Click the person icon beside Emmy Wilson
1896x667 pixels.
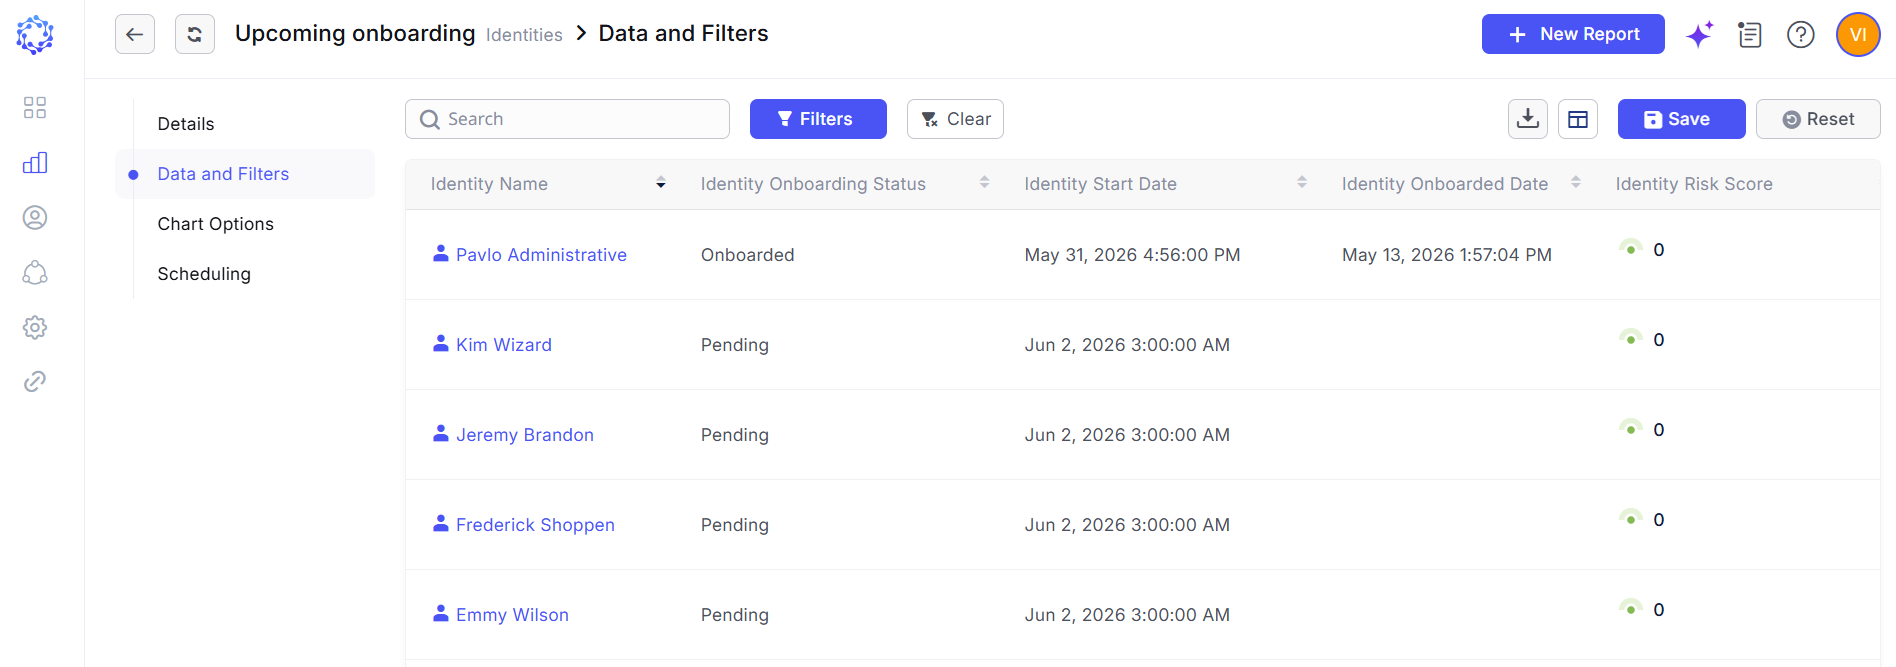tap(440, 613)
